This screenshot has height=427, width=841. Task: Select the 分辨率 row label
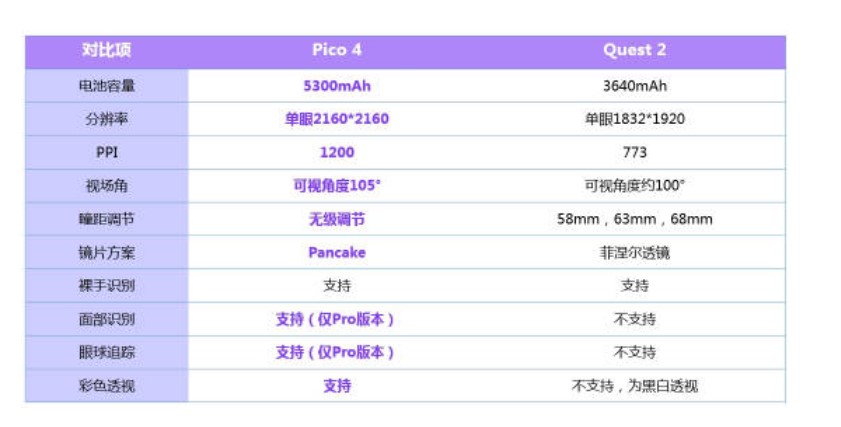[106, 119]
